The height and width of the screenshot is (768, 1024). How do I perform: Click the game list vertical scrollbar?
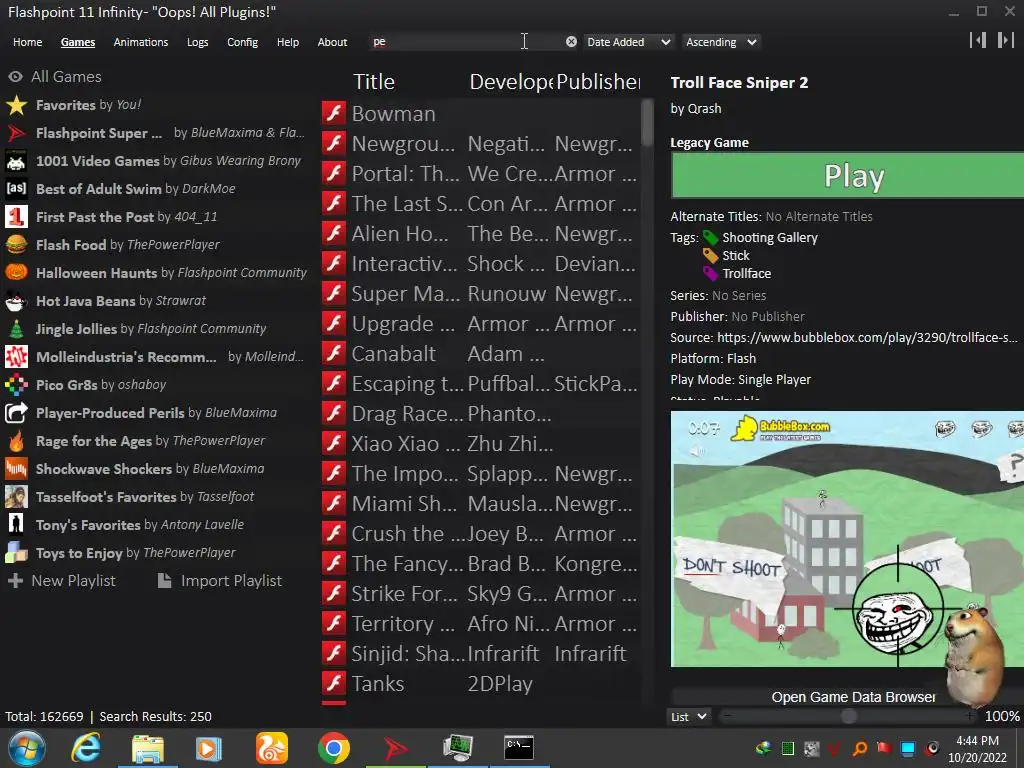647,123
